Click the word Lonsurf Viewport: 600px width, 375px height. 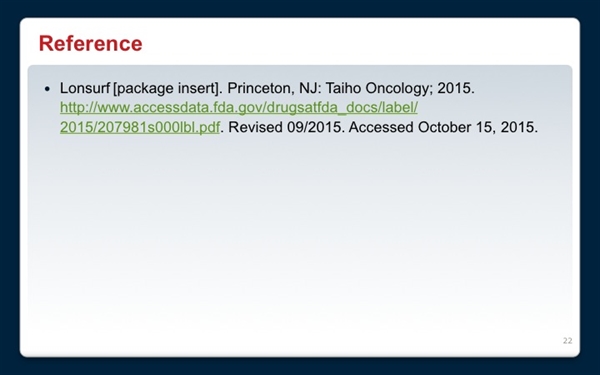tap(85, 88)
